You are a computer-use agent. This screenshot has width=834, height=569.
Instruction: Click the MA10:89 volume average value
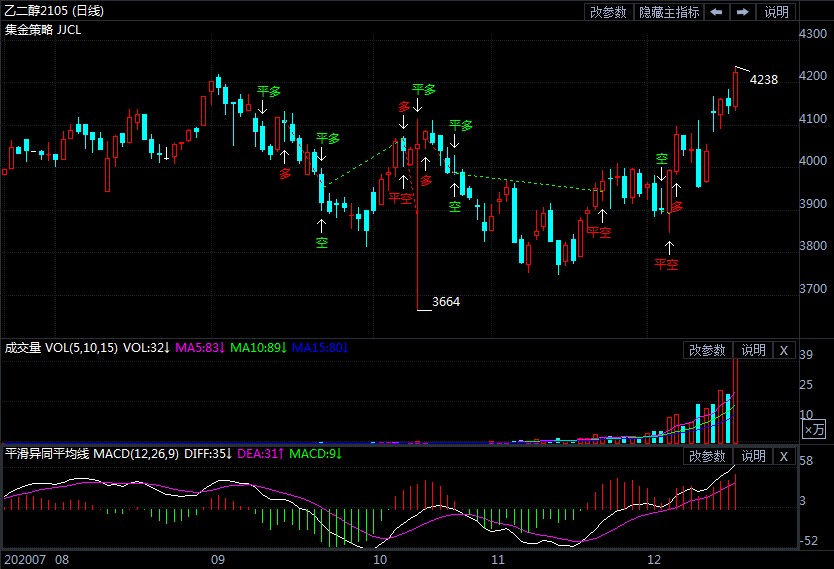pyautogui.click(x=258, y=348)
